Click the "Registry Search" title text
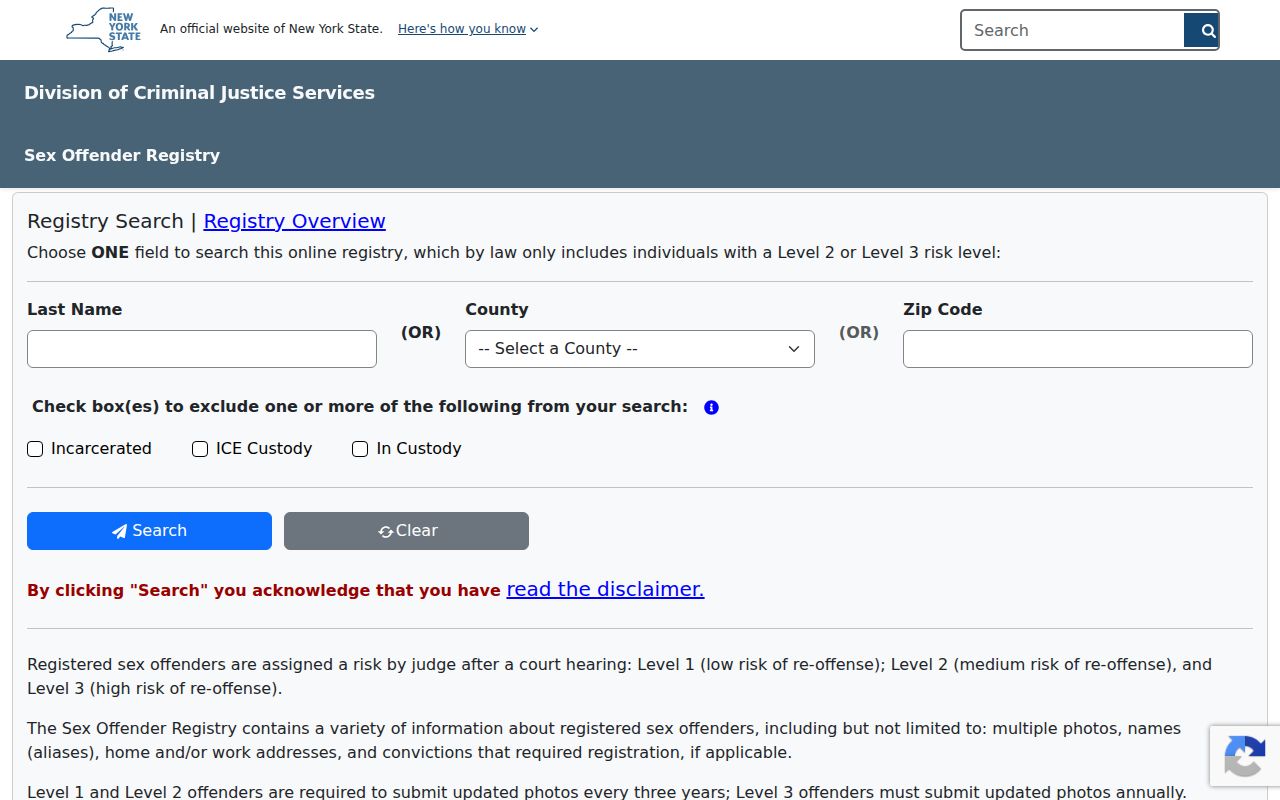This screenshot has width=1280, height=800. pyautogui.click(x=105, y=221)
